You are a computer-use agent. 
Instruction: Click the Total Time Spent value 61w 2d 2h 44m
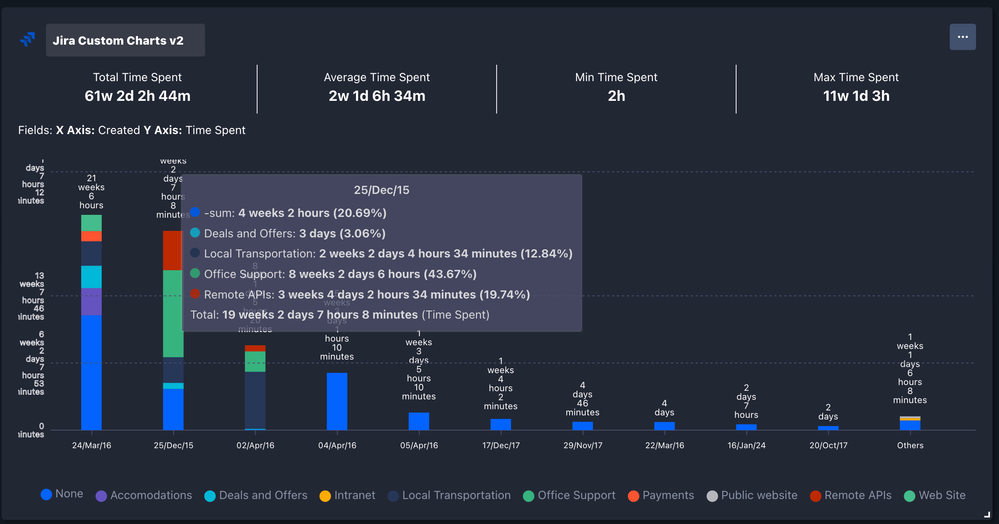click(x=138, y=96)
